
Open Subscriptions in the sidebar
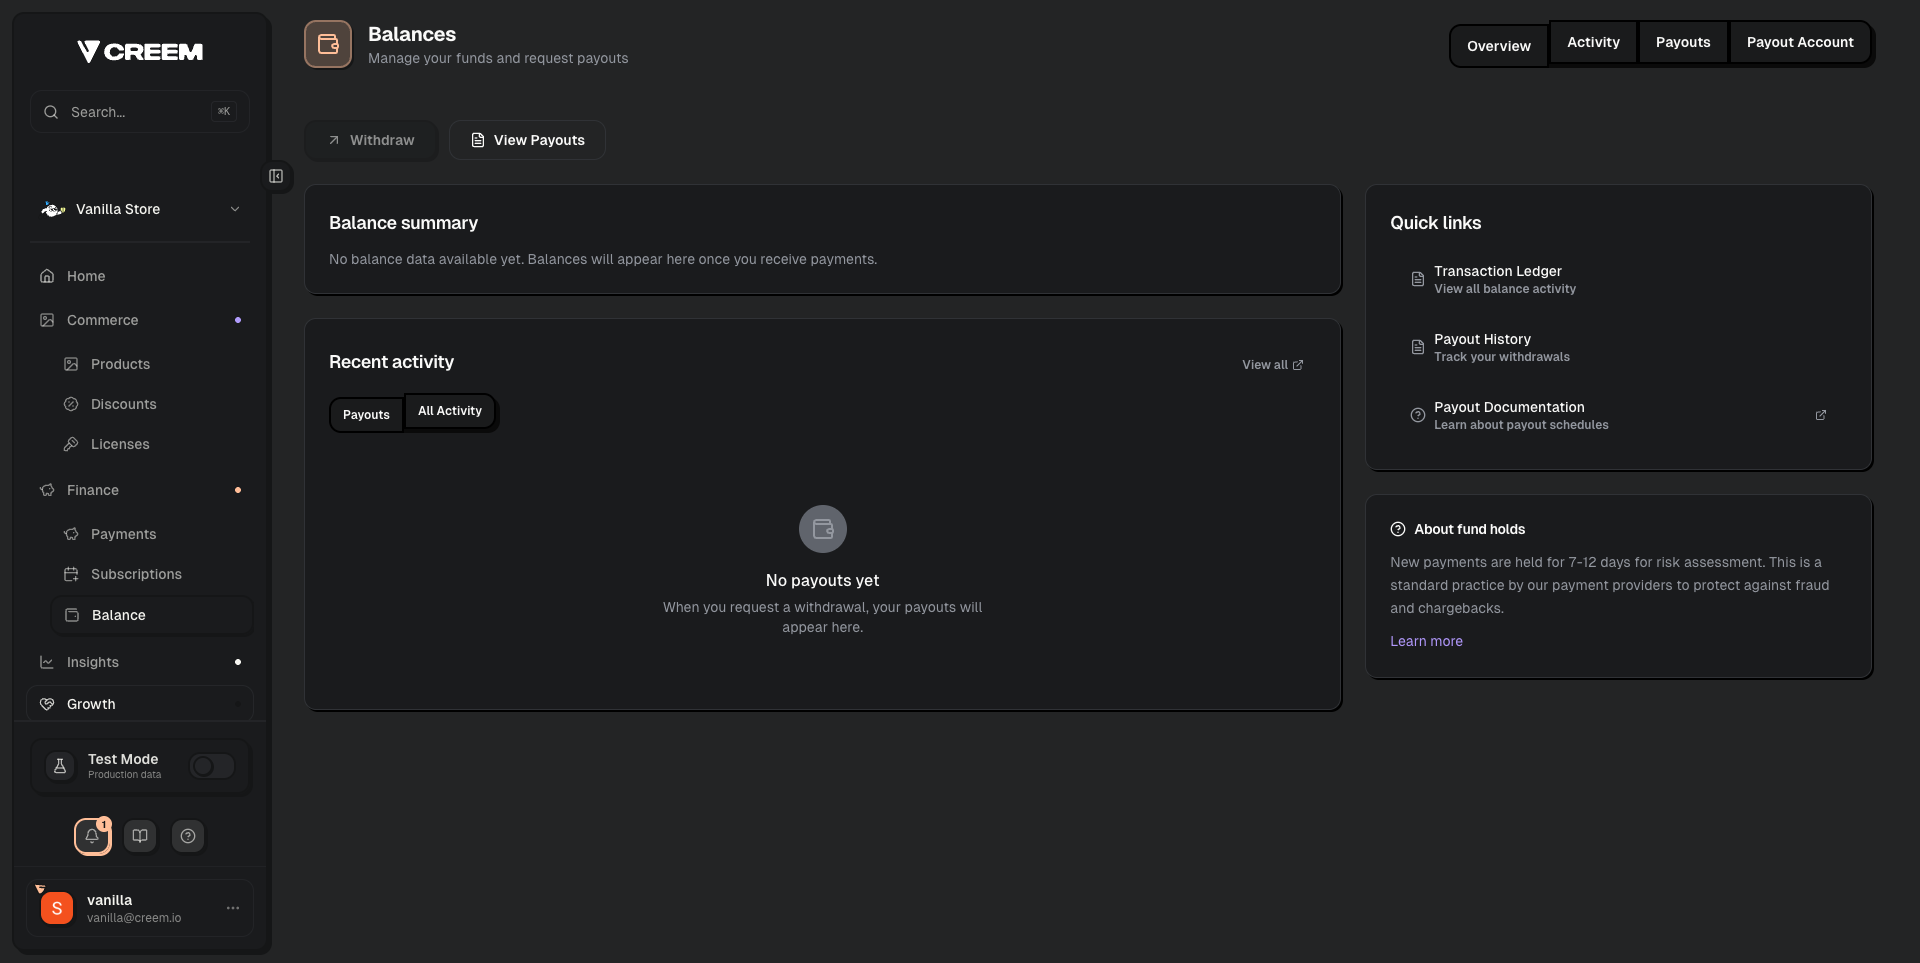pyautogui.click(x=152, y=574)
